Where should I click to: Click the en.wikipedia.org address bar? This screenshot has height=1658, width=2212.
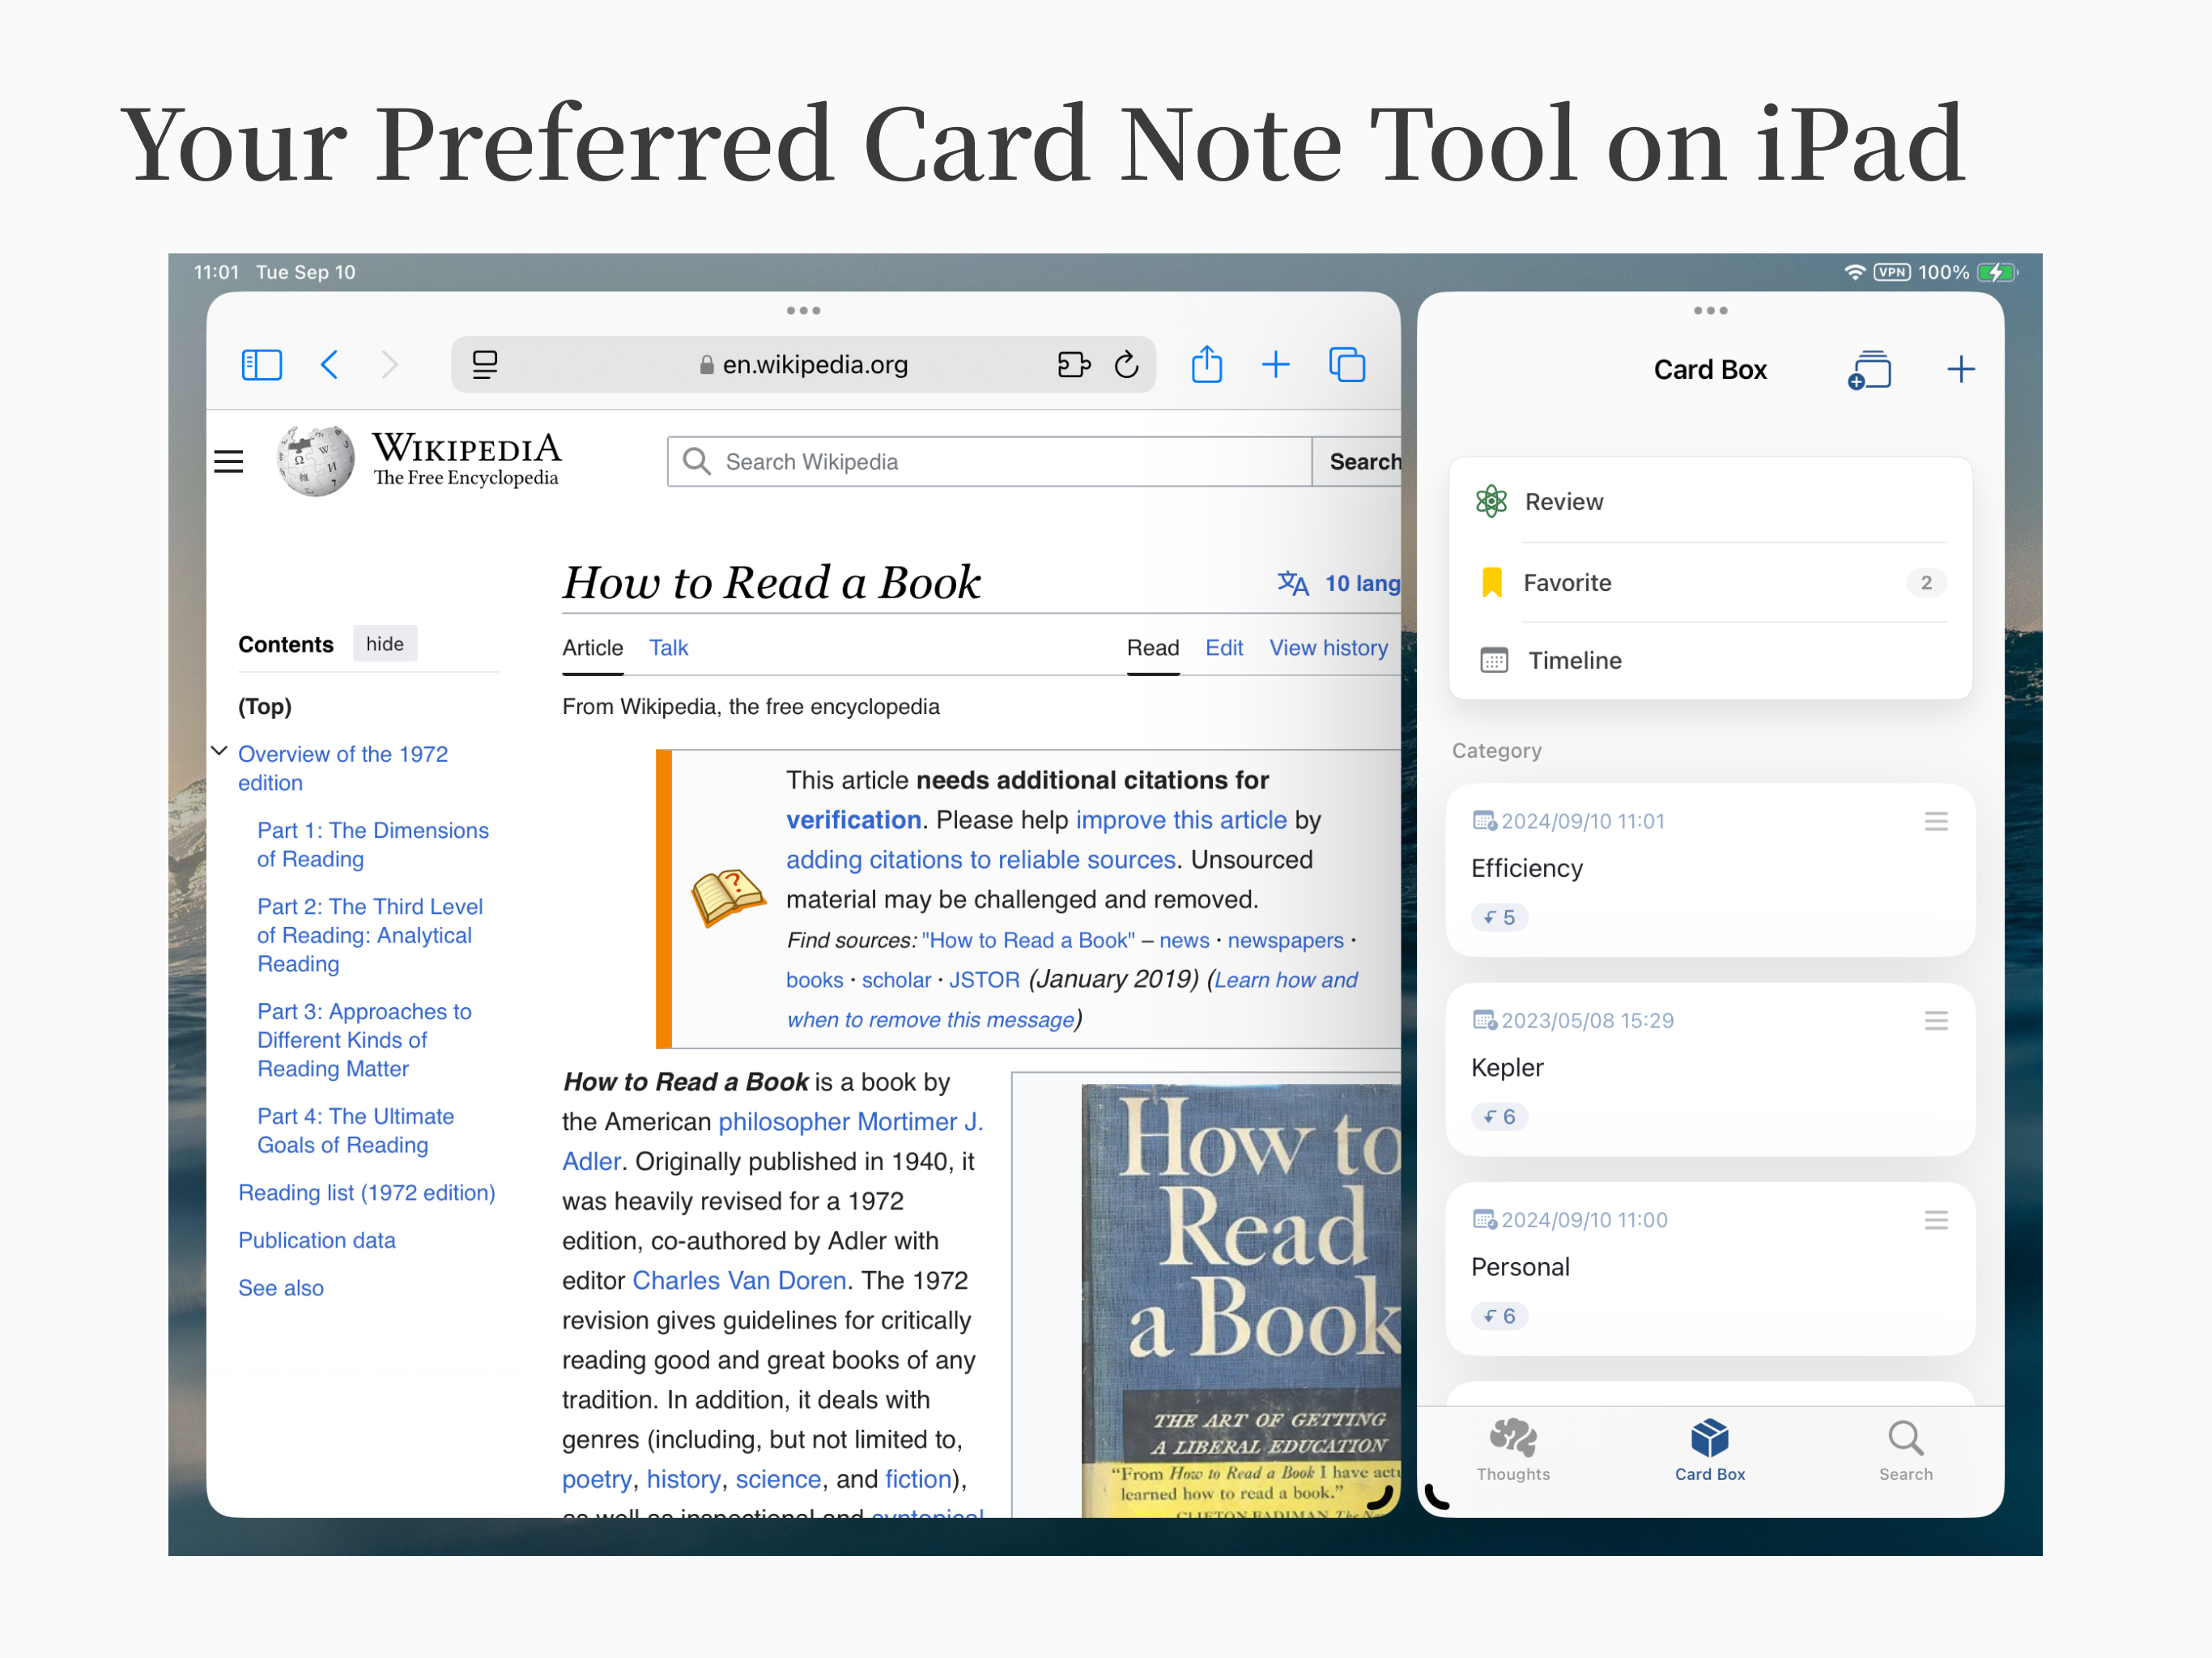point(803,365)
